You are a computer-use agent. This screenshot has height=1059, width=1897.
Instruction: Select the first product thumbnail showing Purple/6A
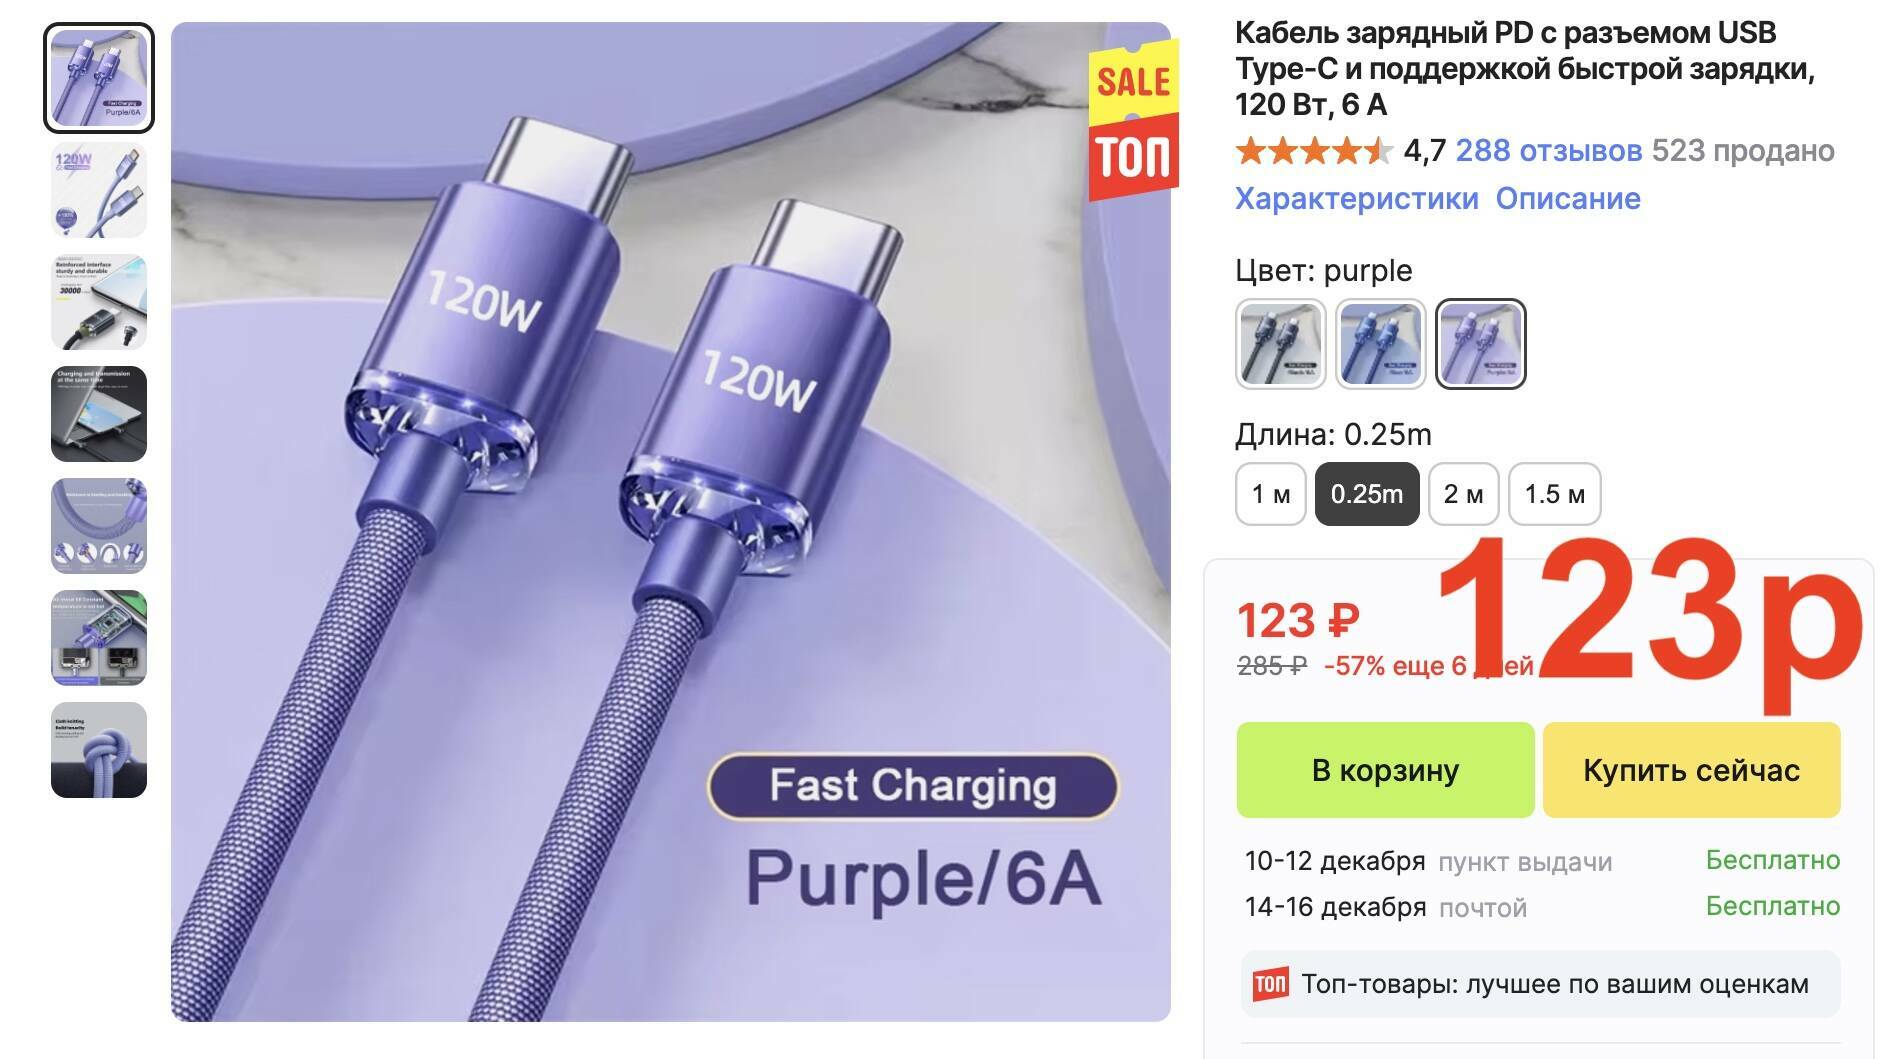(x=99, y=78)
